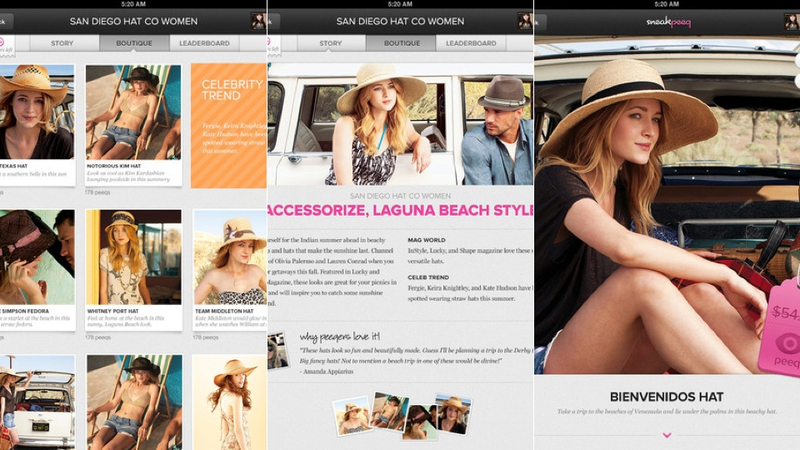800x450 pixels.
Task: Open the floral dress straw hat thumbnail
Action: (x=230, y=402)
